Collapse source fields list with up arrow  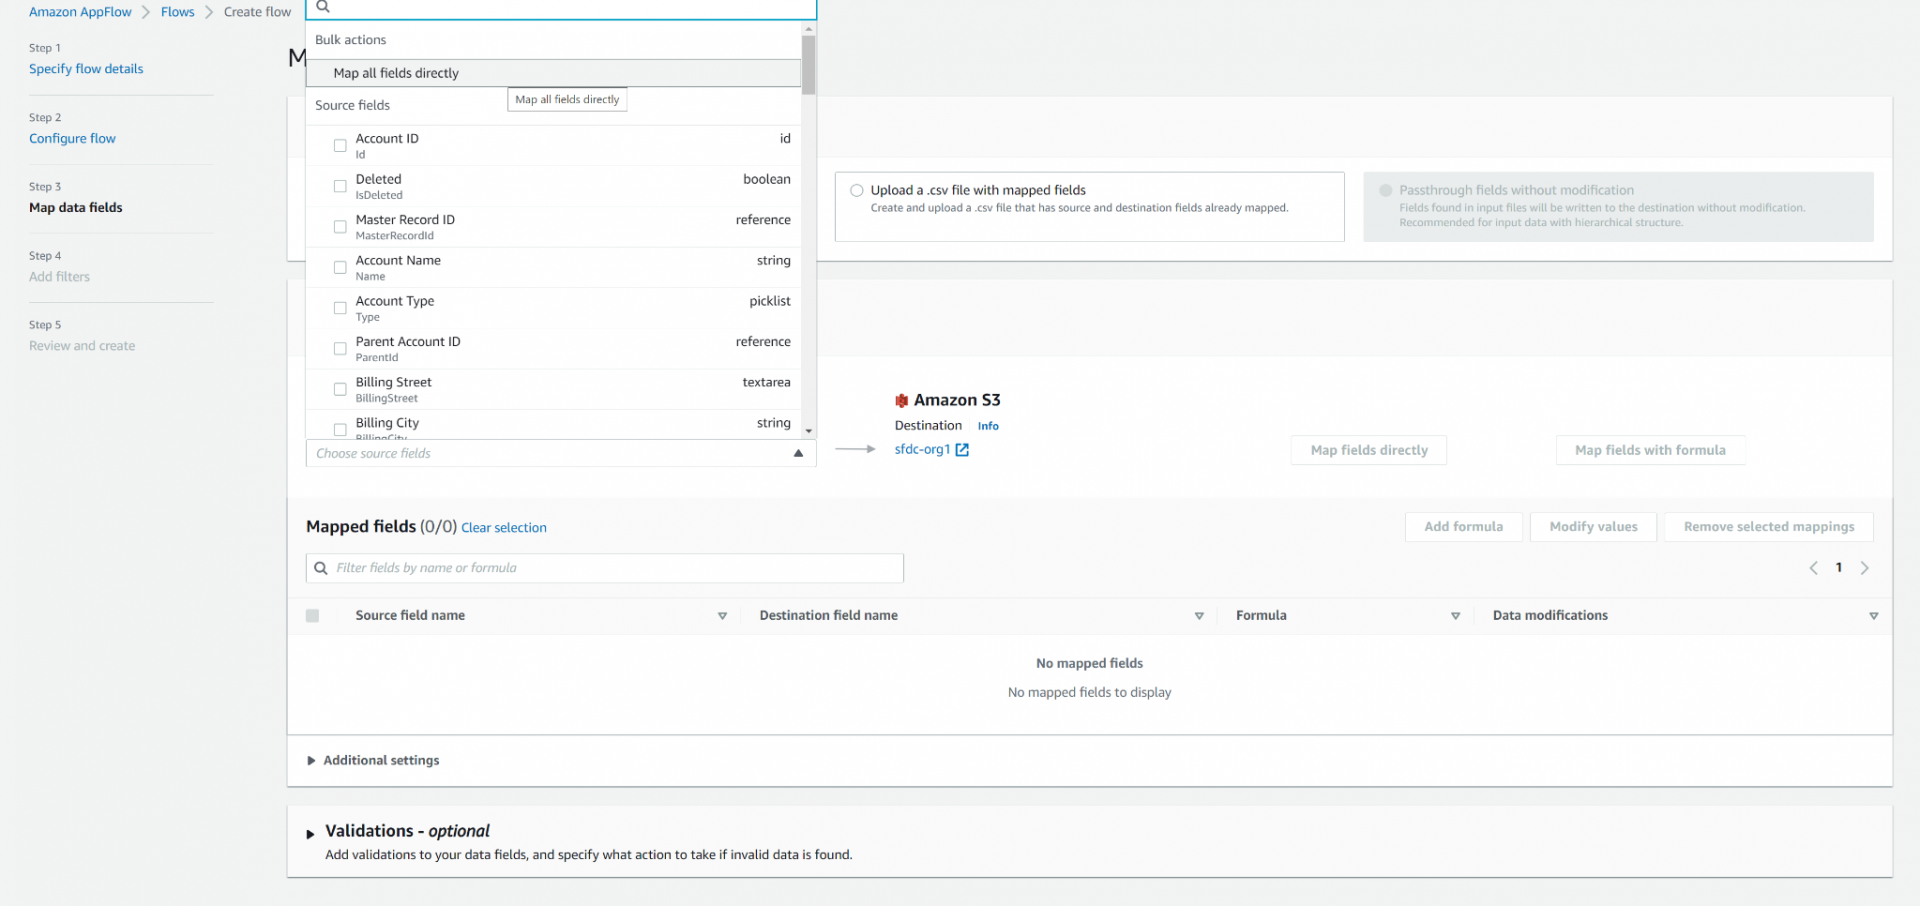point(798,453)
